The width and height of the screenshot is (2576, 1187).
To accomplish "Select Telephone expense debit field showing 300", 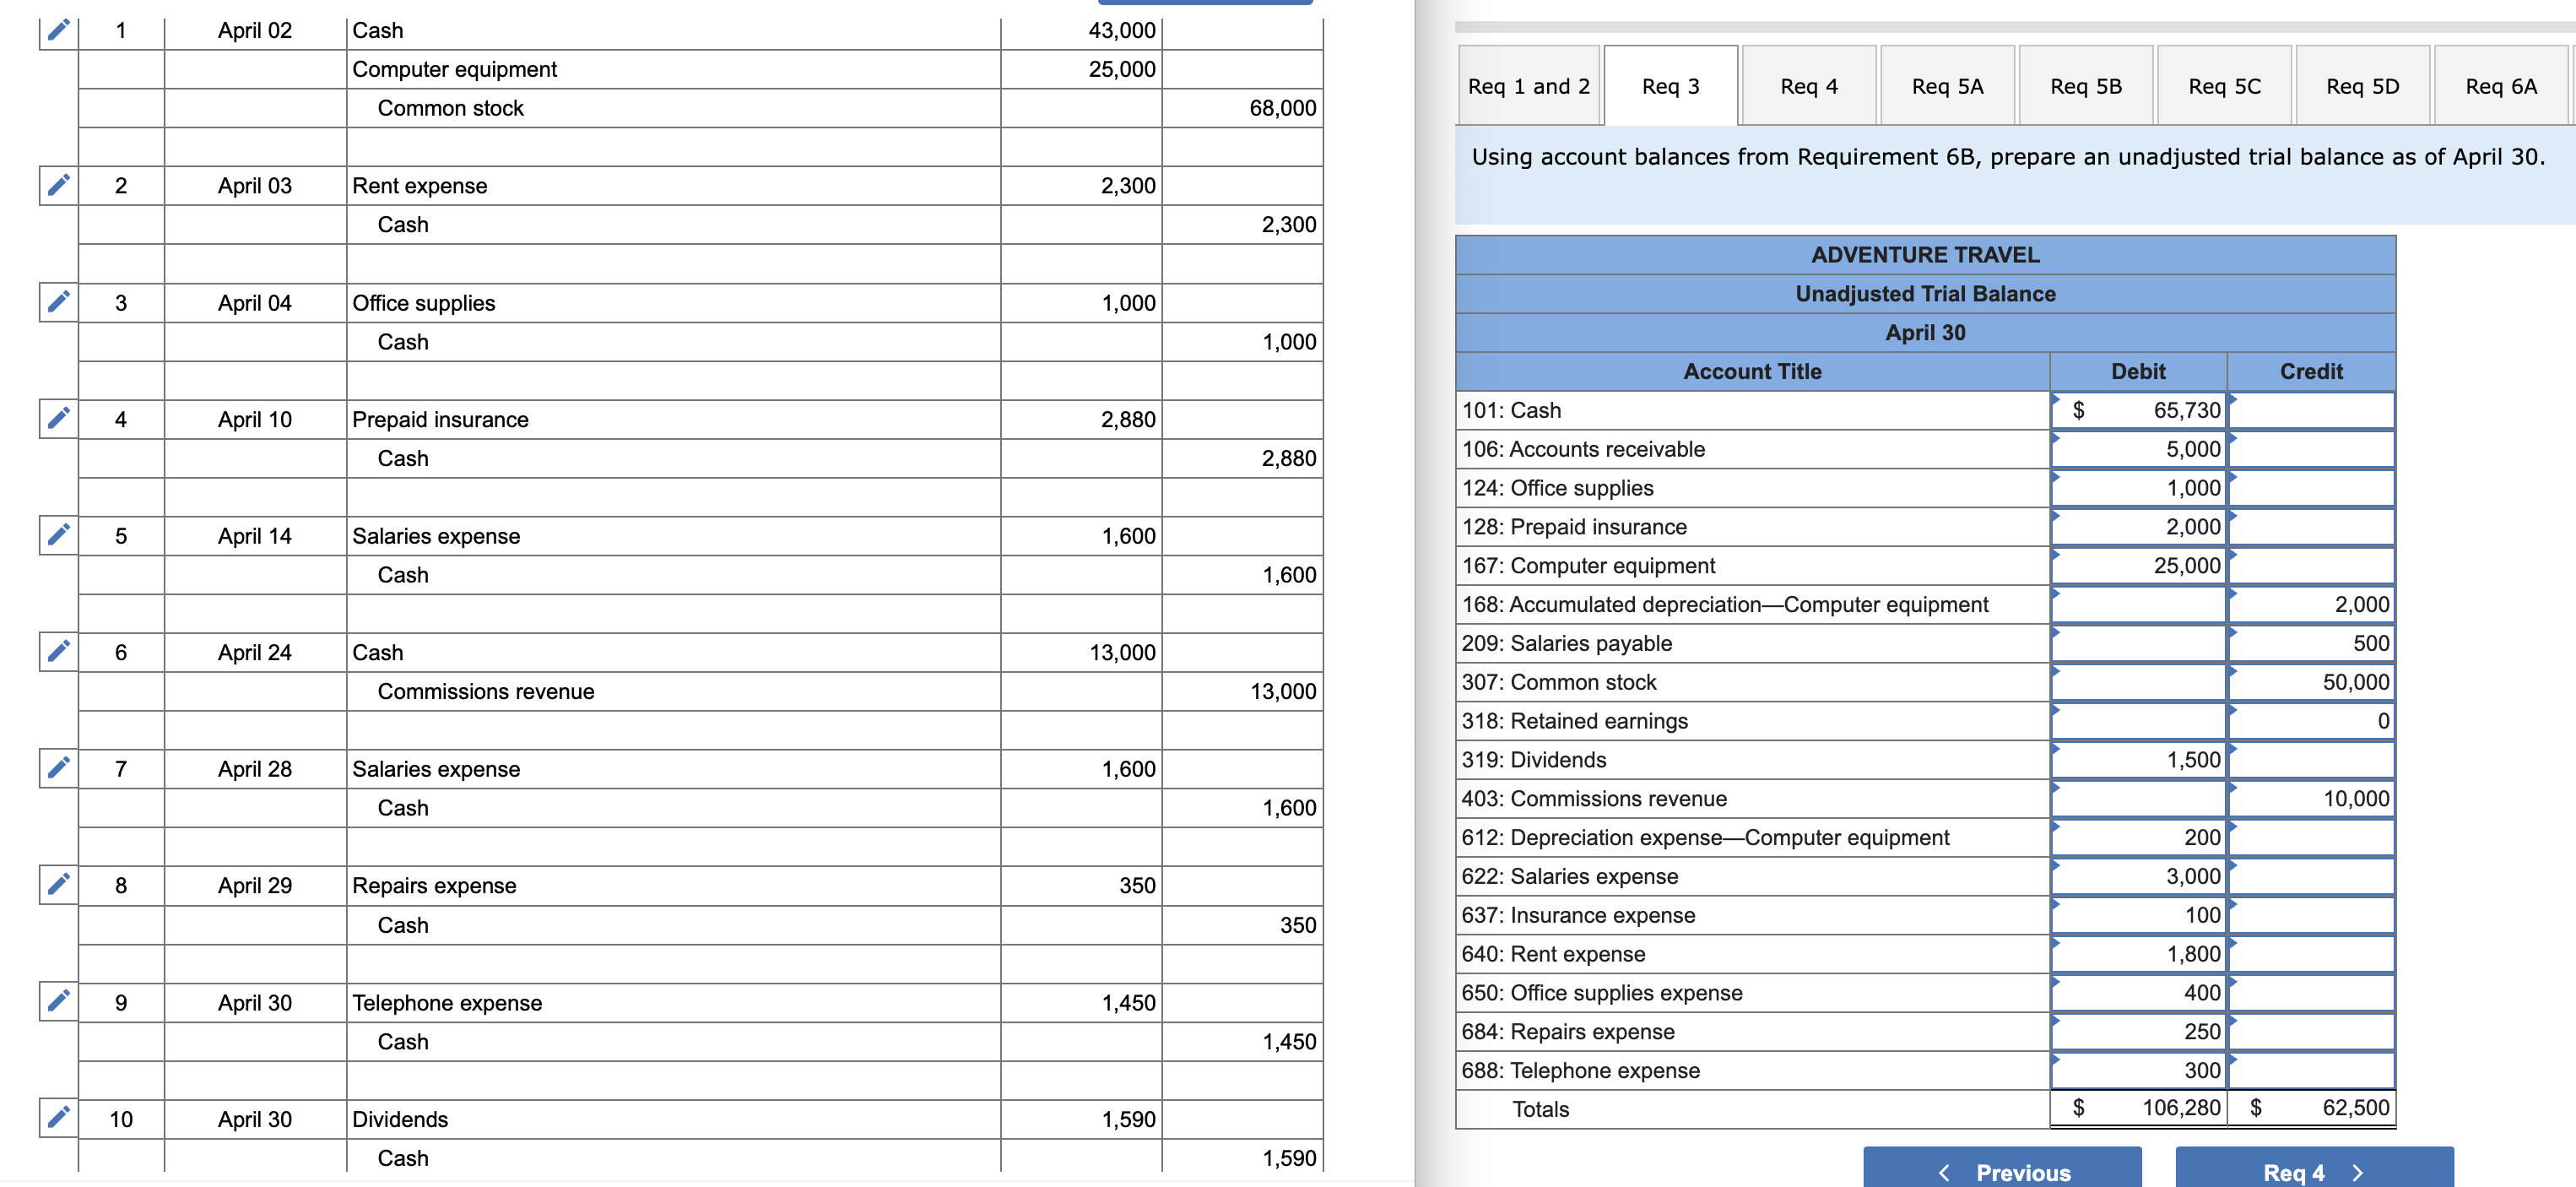I will click(x=2140, y=1070).
